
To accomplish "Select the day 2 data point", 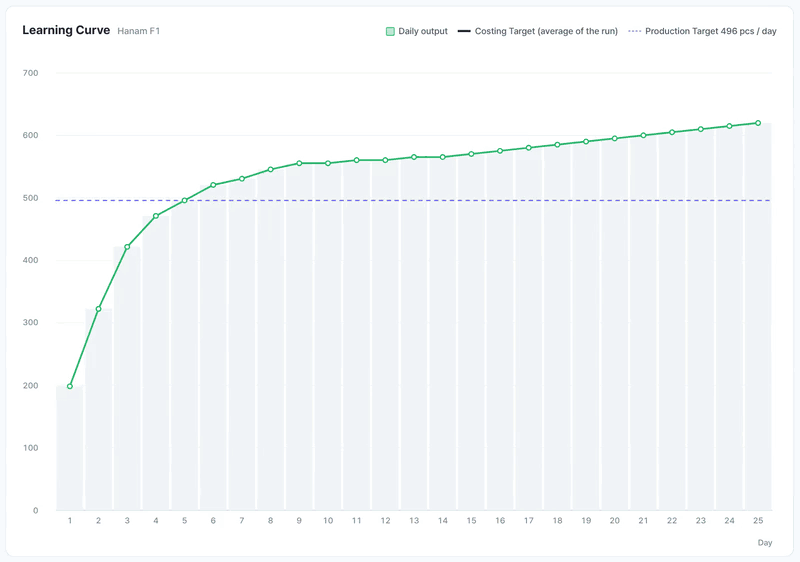I will coord(98,309).
